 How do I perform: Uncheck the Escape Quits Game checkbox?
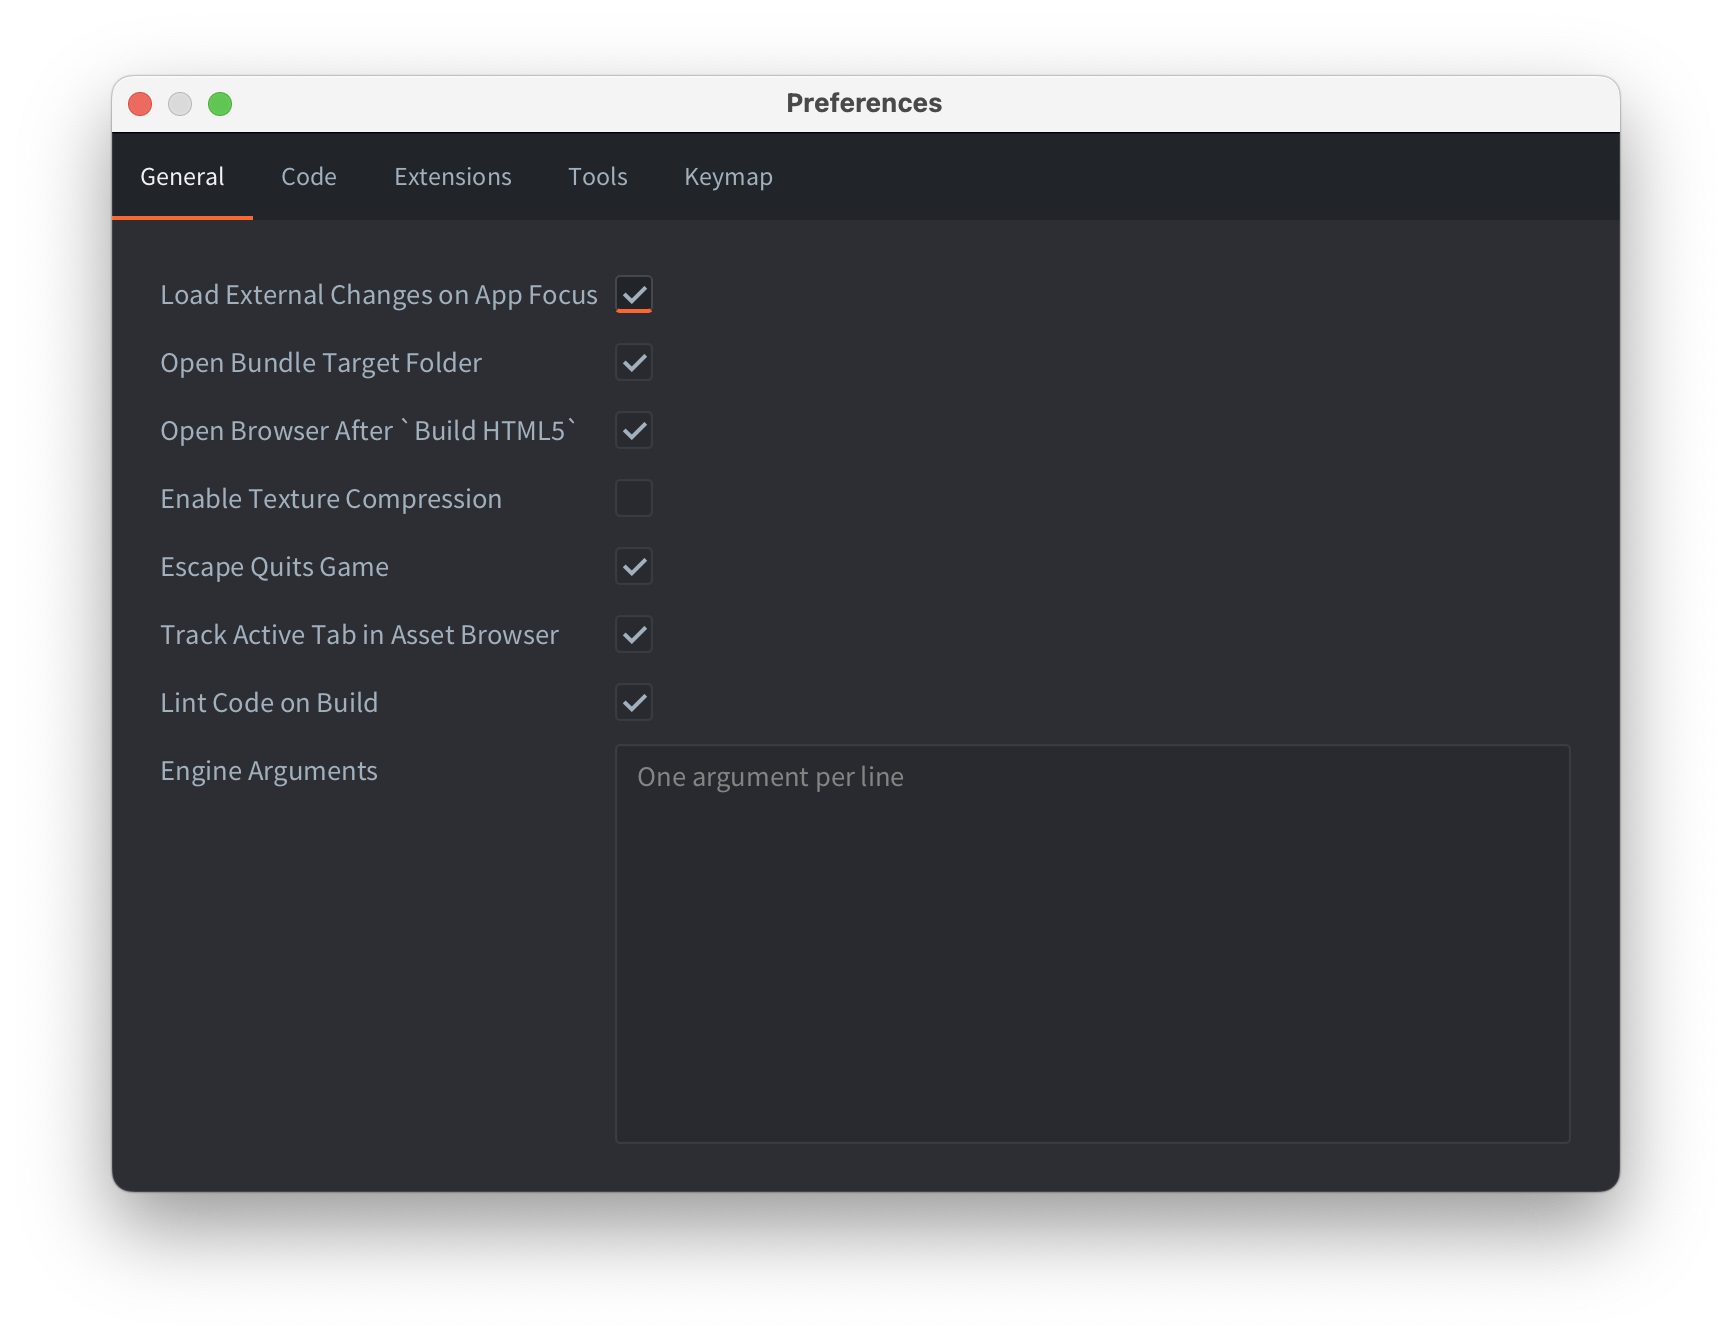[x=634, y=567]
